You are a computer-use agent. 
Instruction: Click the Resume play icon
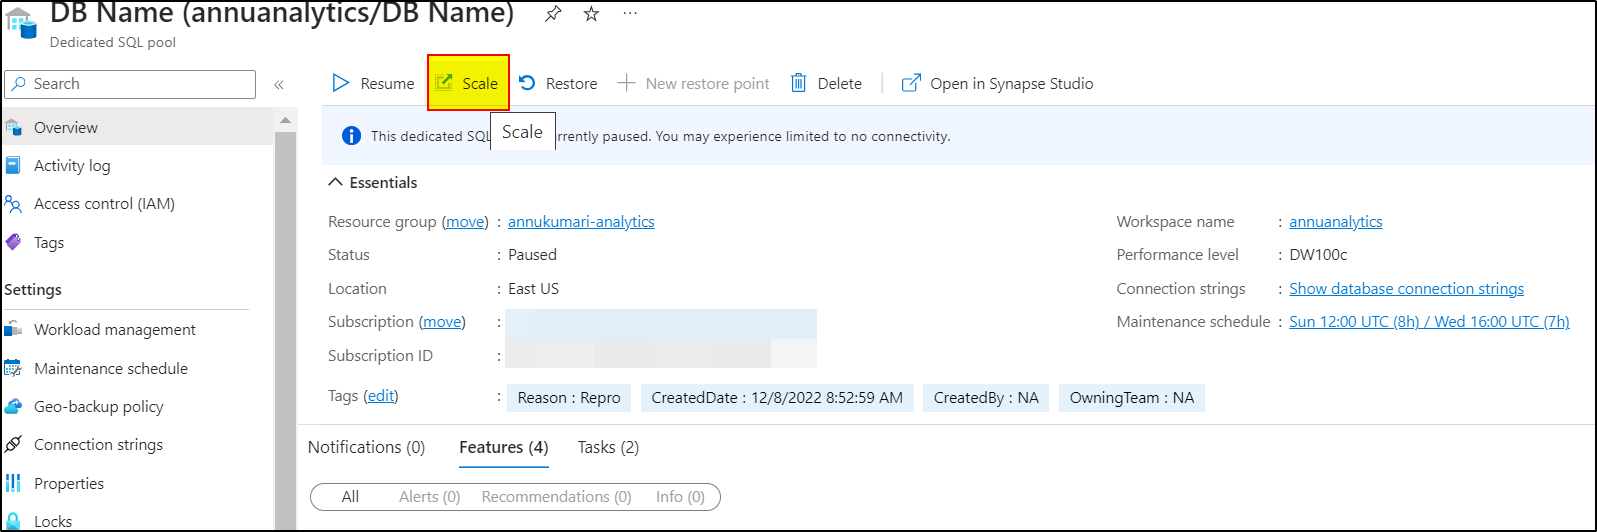pyautogui.click(x=341, y=83)
